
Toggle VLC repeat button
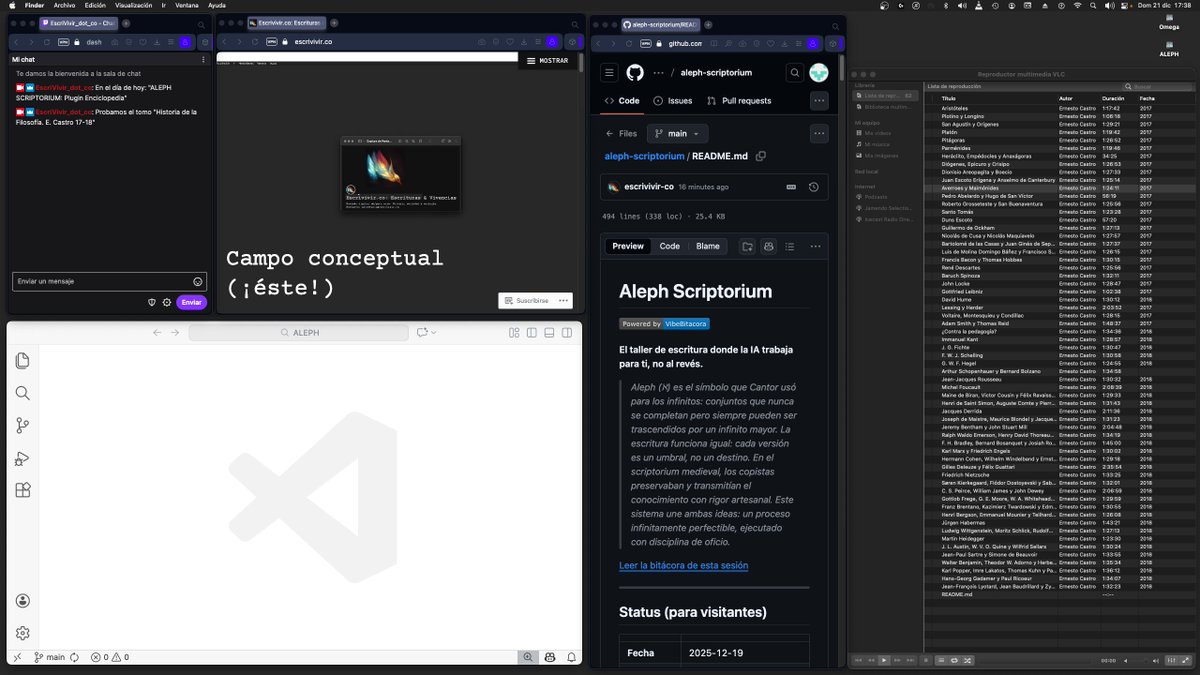click(x=954, y=660)
